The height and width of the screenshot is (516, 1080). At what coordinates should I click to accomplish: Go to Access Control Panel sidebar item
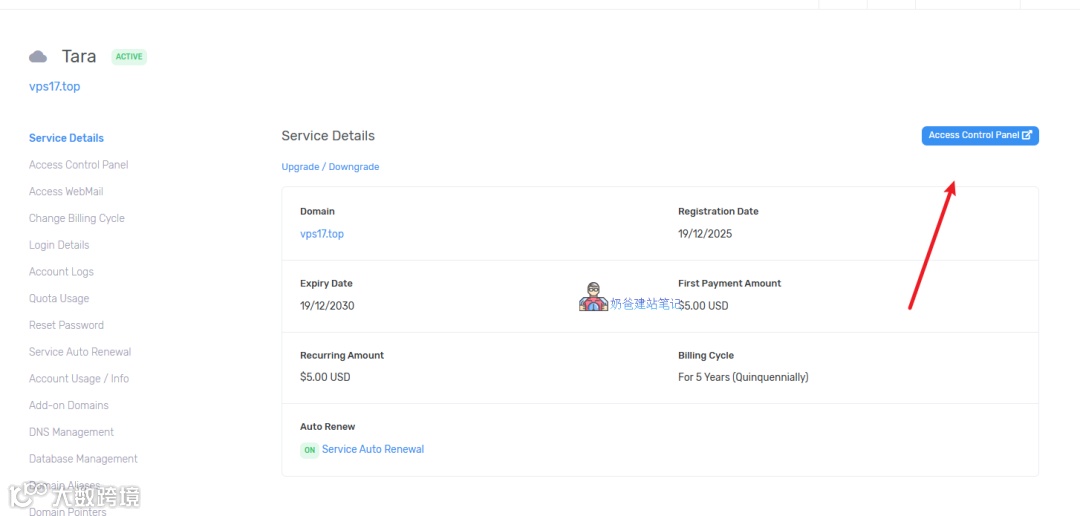pyautogui.click(x=79, y=165)
